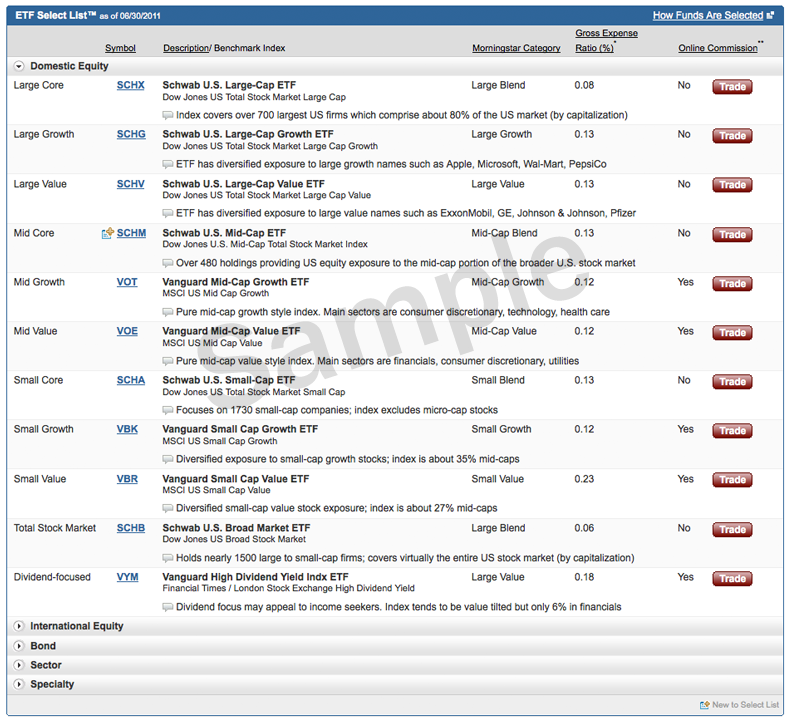Screen dimensions: 790x723
Task: Click the comment icon in the SCHG row
Action: (x=168, y=164)
